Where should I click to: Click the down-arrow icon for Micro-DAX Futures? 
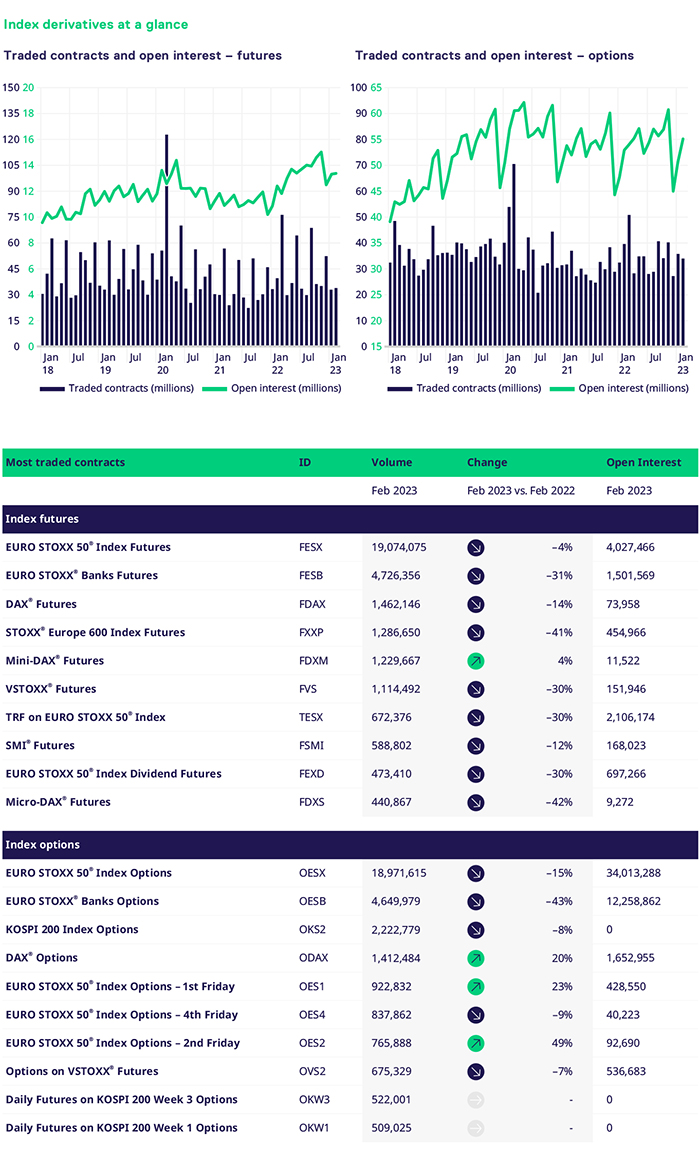click(476, 802)
